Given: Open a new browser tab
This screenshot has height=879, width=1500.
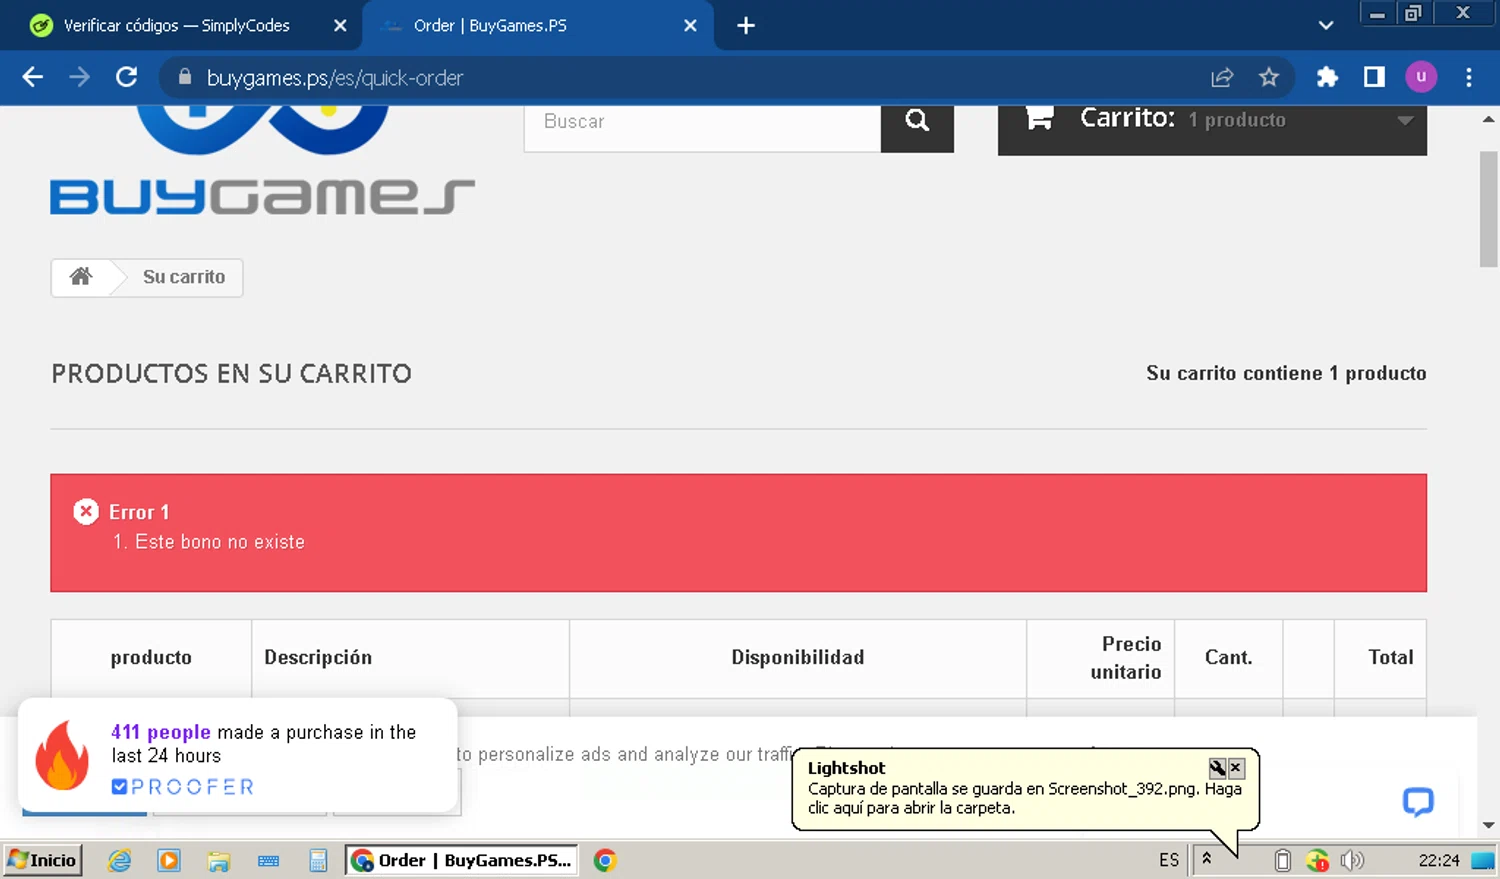Looking at the screenshot, I should point(746,25).
